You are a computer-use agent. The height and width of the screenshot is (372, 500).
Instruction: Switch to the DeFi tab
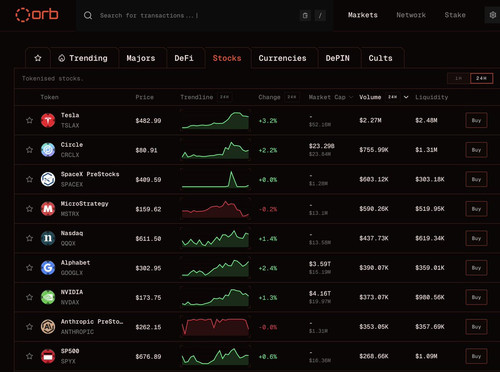tap(184, 58)
